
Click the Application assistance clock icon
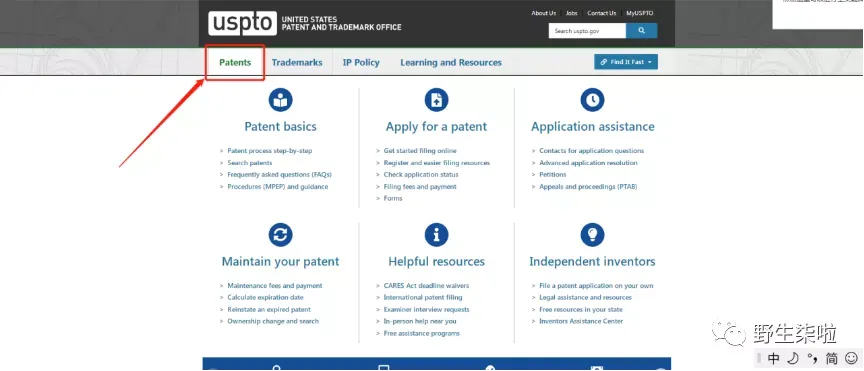pyautogui.click(x=592, y=100)
